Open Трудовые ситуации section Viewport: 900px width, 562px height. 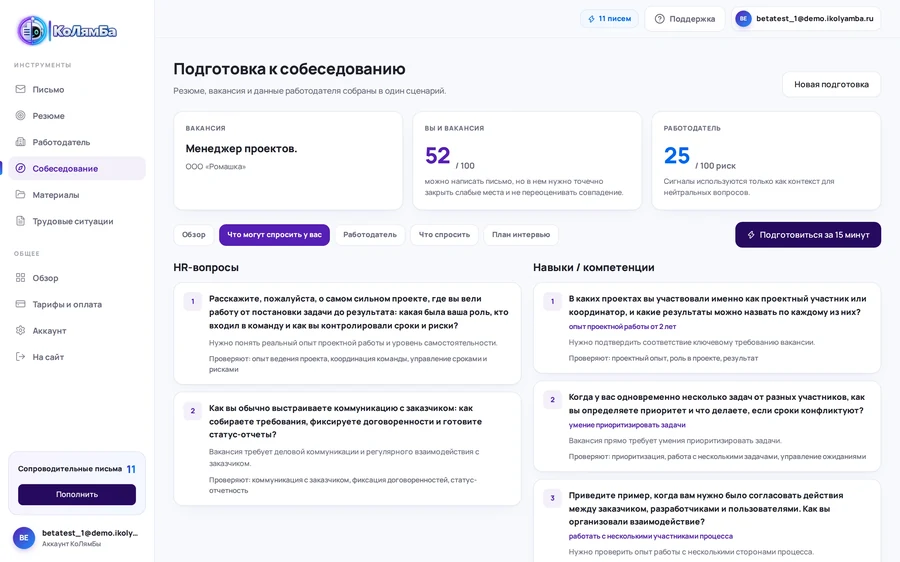point(77,221)
